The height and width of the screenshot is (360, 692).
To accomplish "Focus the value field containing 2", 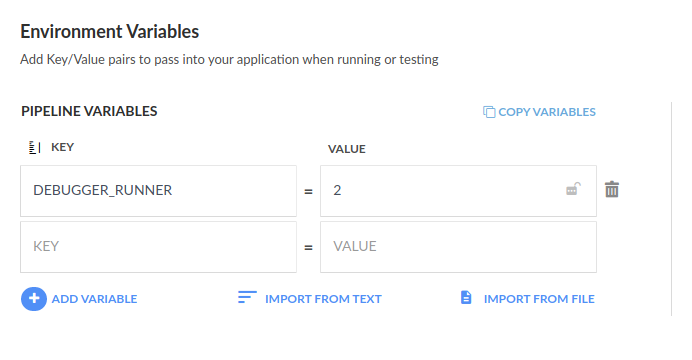I will pos(458,191).
